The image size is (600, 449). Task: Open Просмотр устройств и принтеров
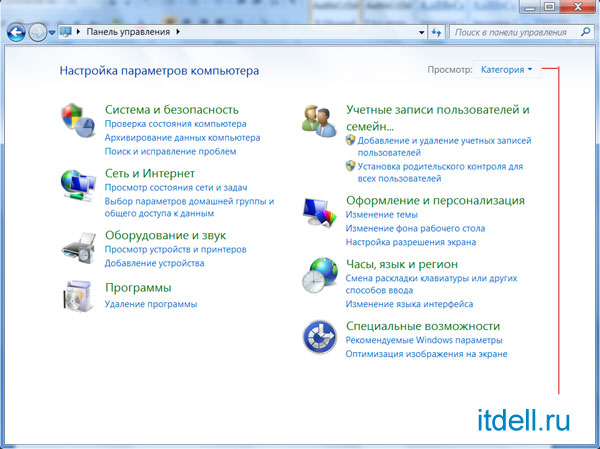pyautogui.click(x=176, y=250)
